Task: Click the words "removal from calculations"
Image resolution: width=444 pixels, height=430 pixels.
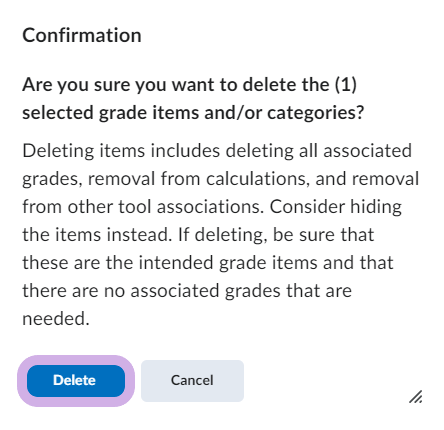Action: coord(197,178)
